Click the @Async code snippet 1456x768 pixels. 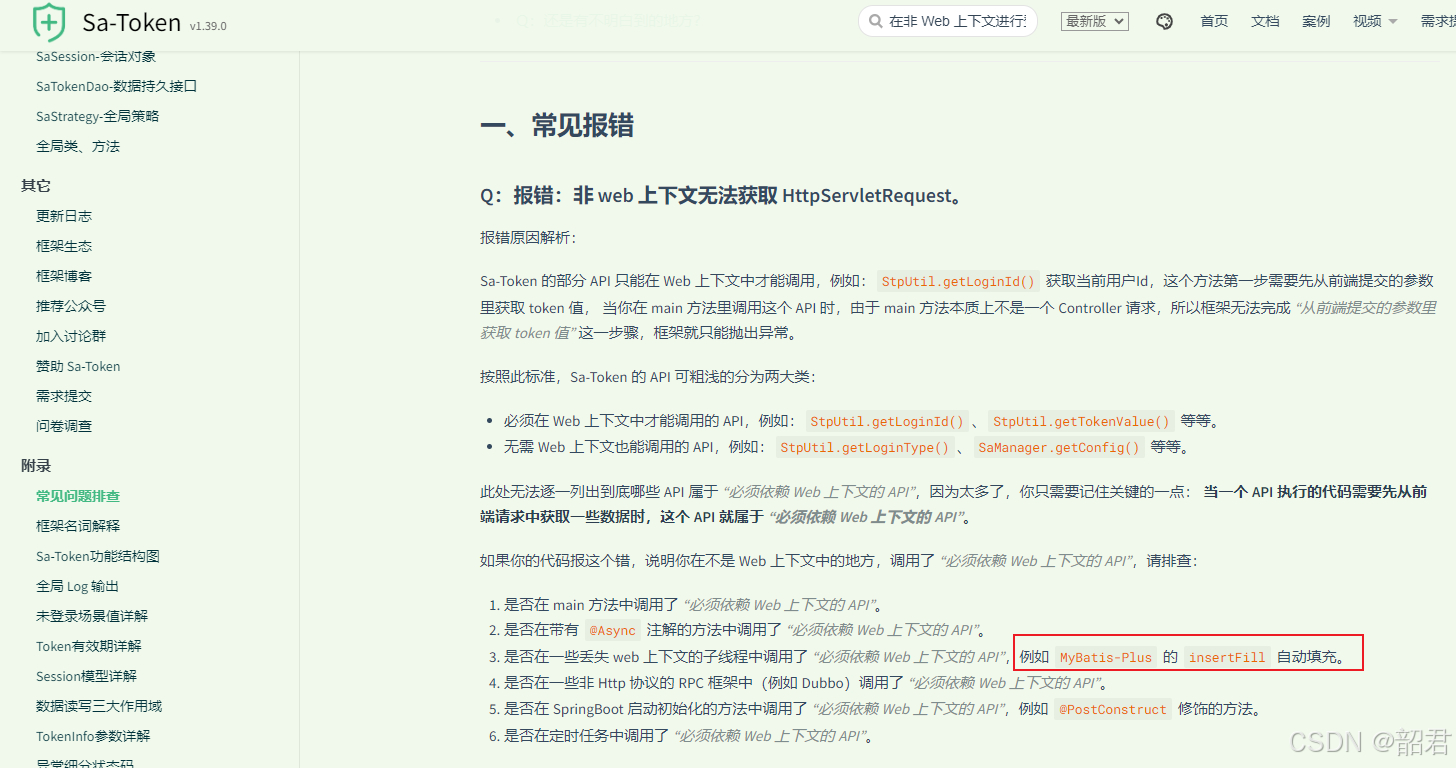612,630
